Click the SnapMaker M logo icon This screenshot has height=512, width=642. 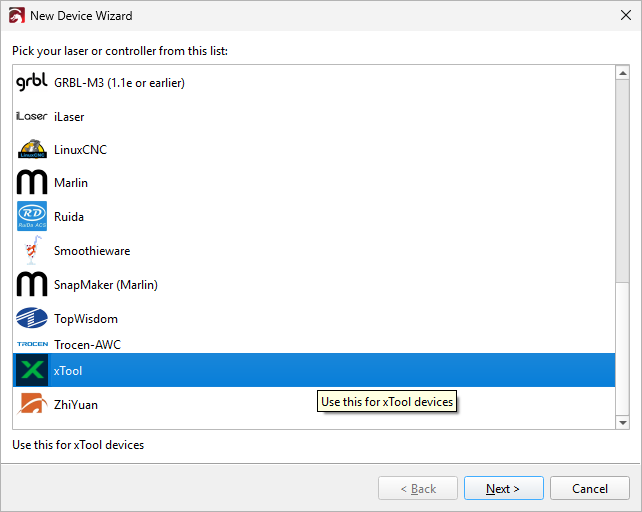tap(32, 284)
